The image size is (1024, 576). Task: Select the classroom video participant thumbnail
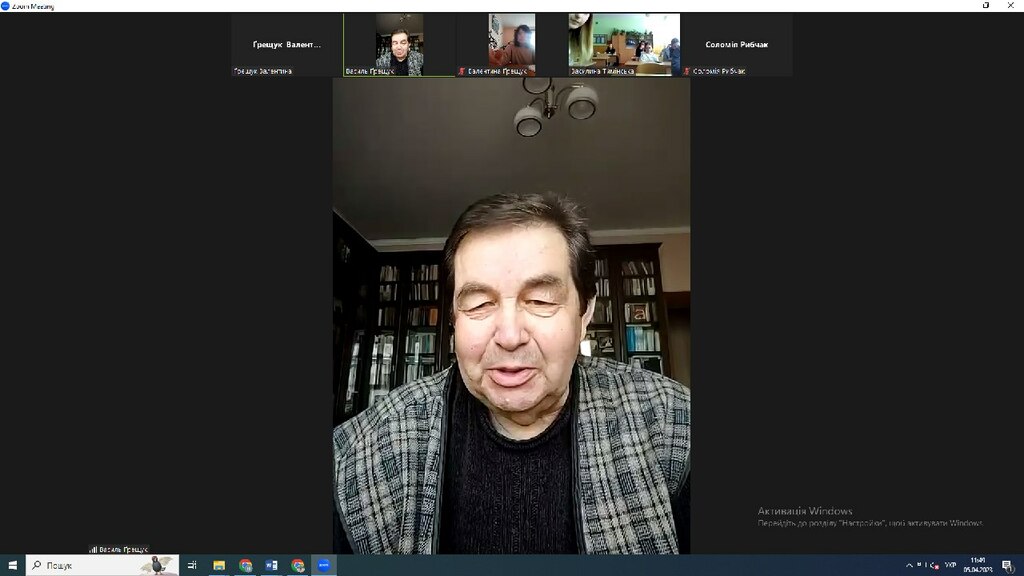pos(624,44)
